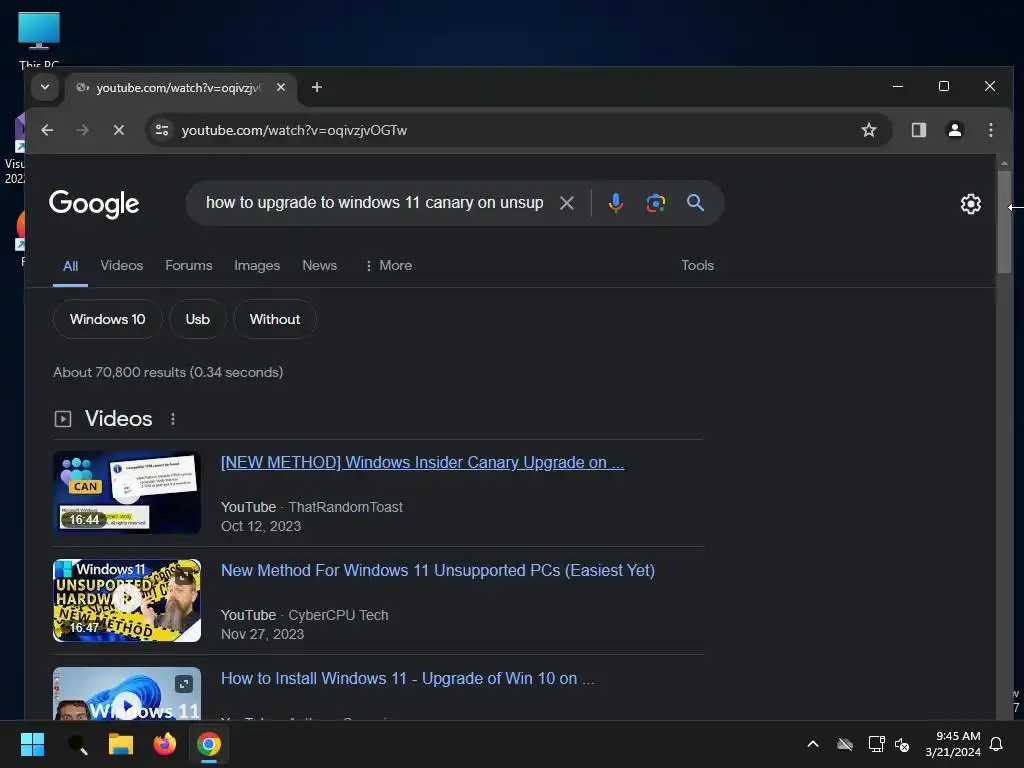Open New Method For Windows 11 link
The image size is (1024, 768).
(438, 570)
